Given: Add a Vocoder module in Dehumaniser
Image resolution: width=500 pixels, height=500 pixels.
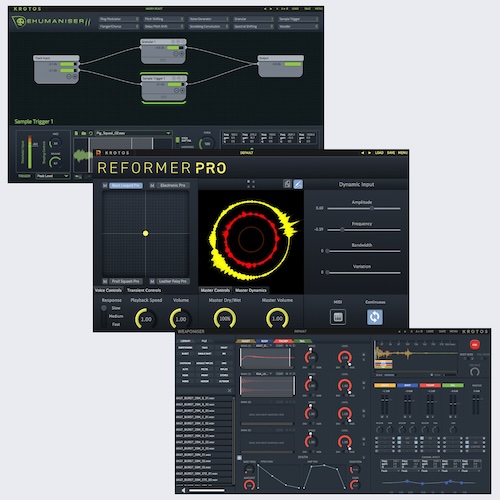Looking at the screenshot, I should pos(298,26).
